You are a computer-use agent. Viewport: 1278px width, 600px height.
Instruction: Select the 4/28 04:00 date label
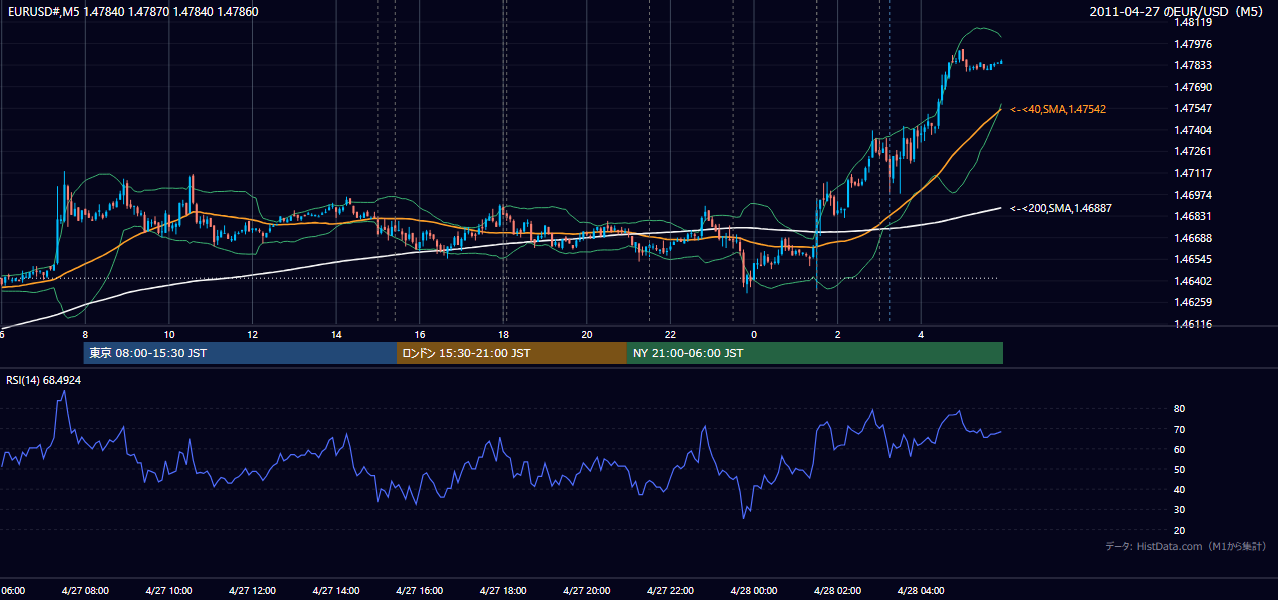click(x=921, y=591)
